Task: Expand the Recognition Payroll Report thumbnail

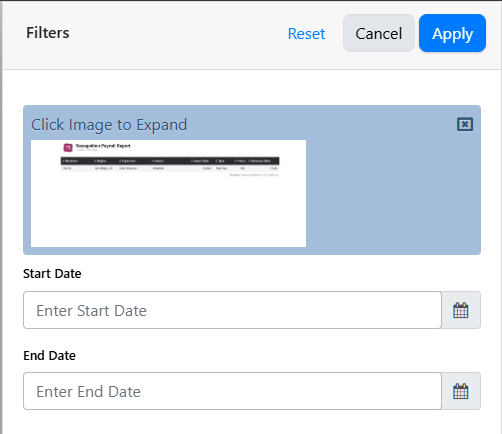Action: 168,193
